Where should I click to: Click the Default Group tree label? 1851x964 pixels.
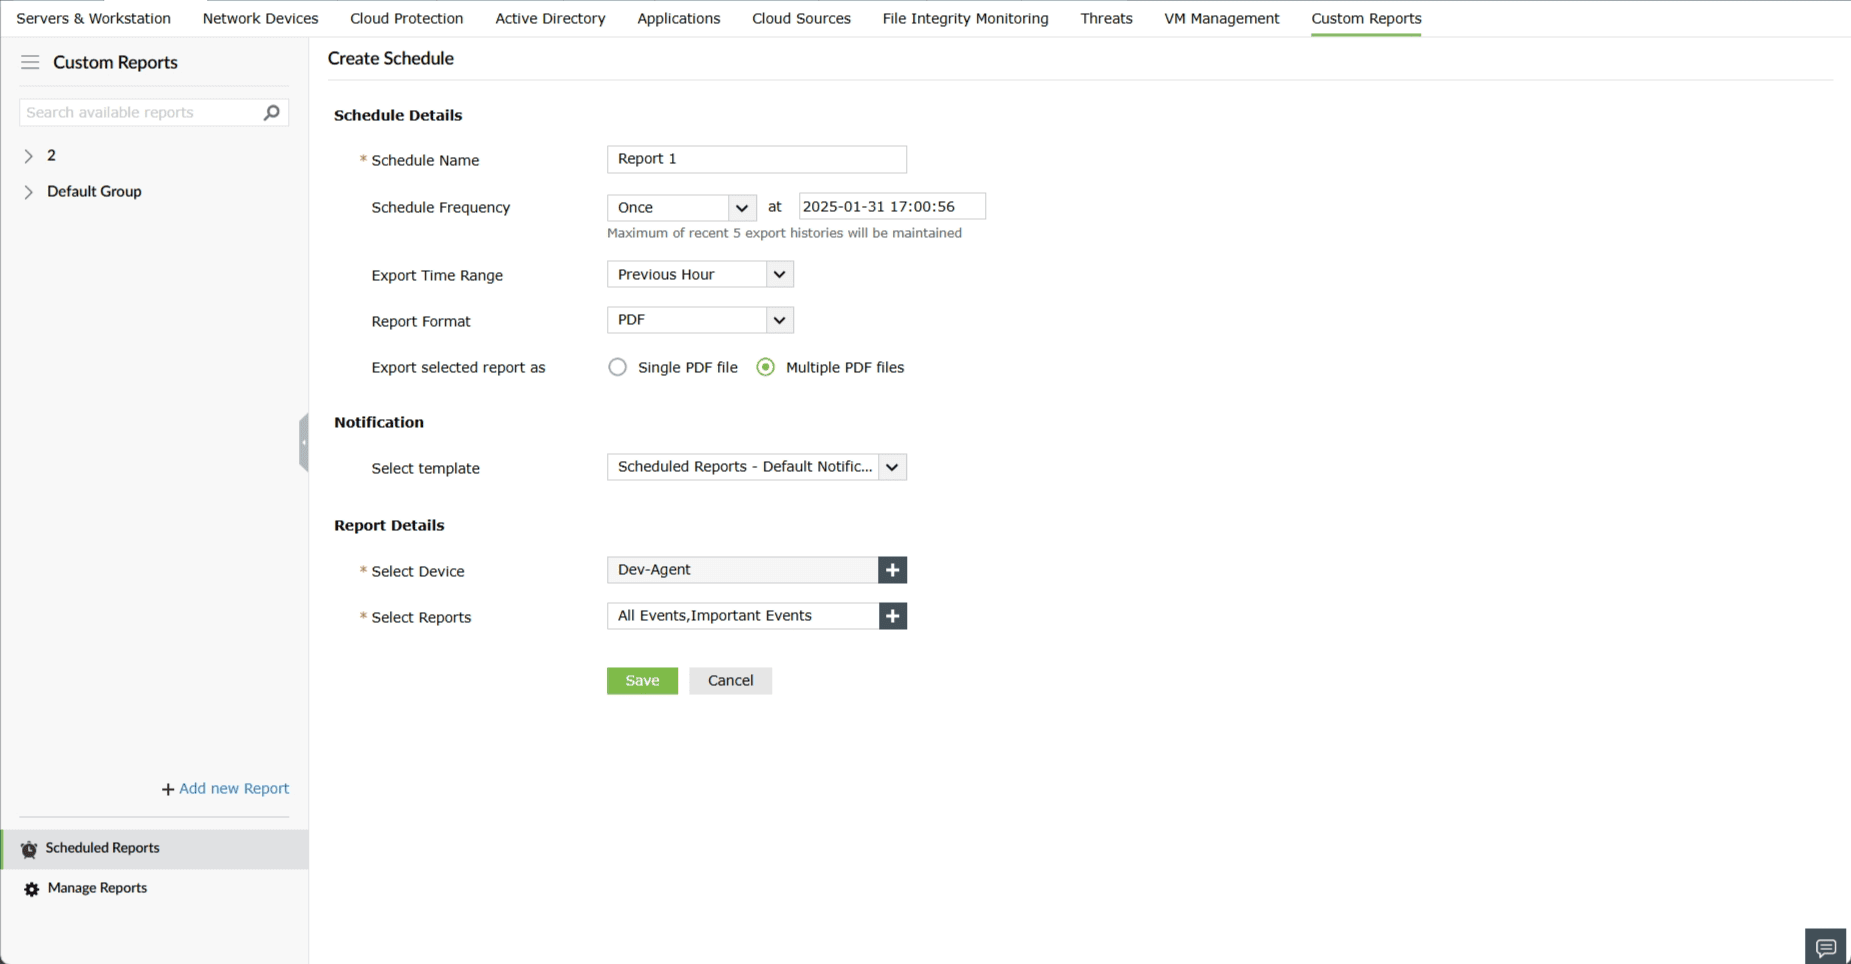point(94,192)
